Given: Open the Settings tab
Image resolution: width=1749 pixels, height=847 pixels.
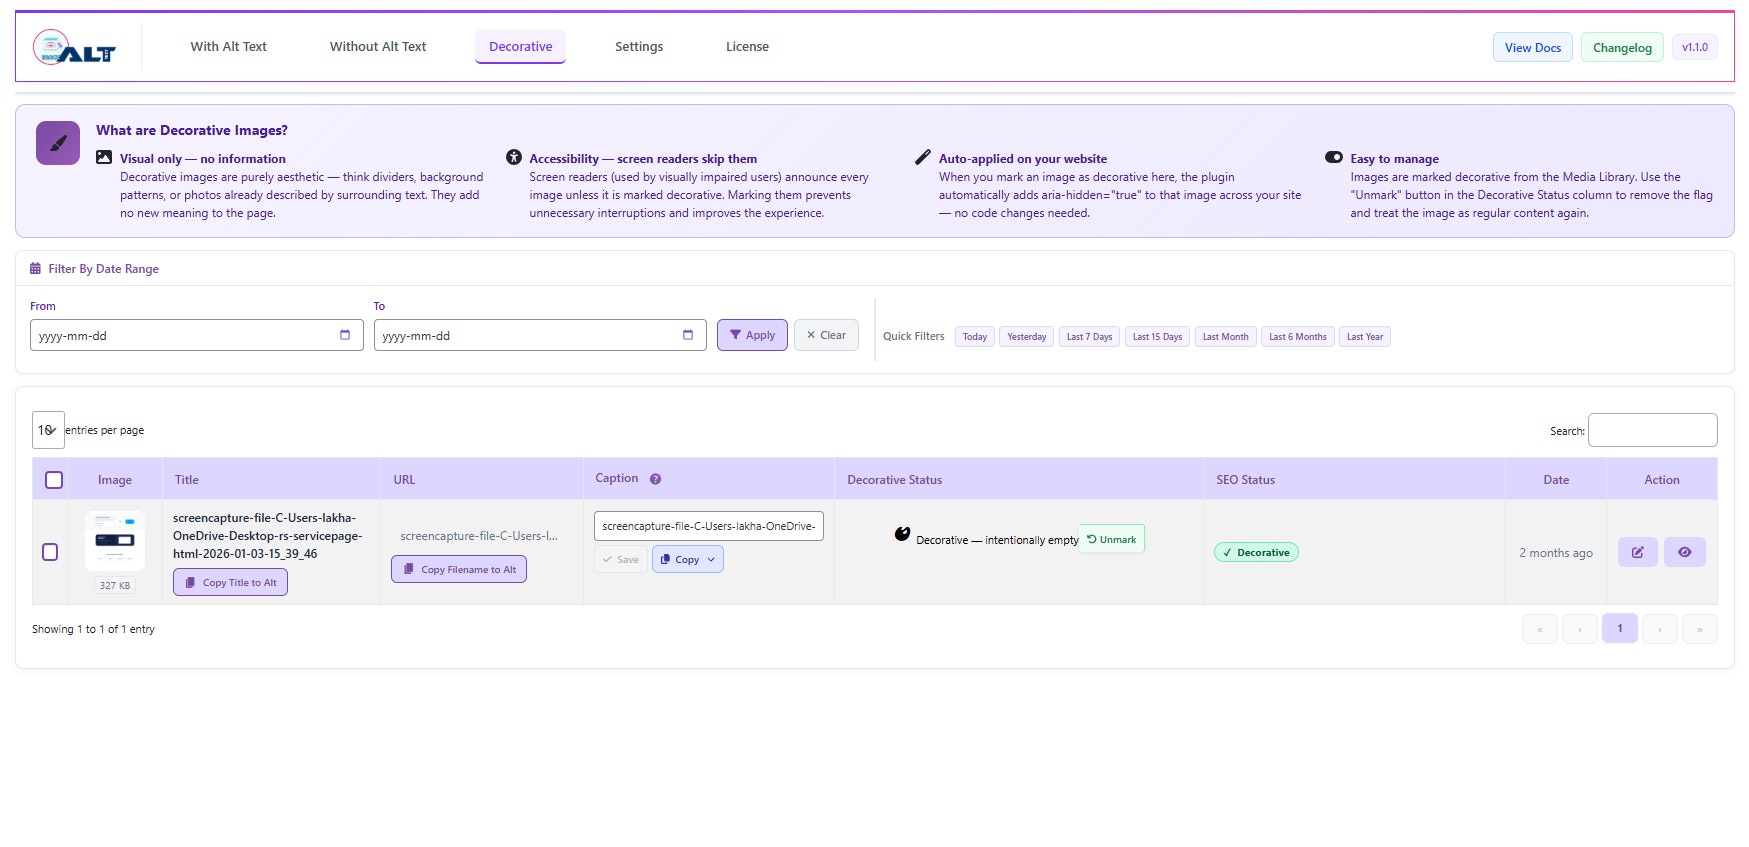Looking at the screenshot, I should [x=639, y=47].
